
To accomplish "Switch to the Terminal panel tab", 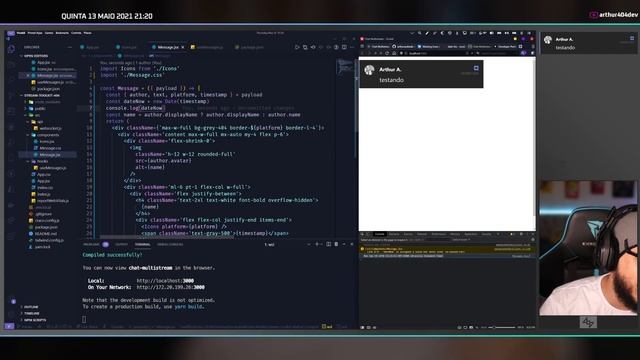I will click(x=142, y=244).
